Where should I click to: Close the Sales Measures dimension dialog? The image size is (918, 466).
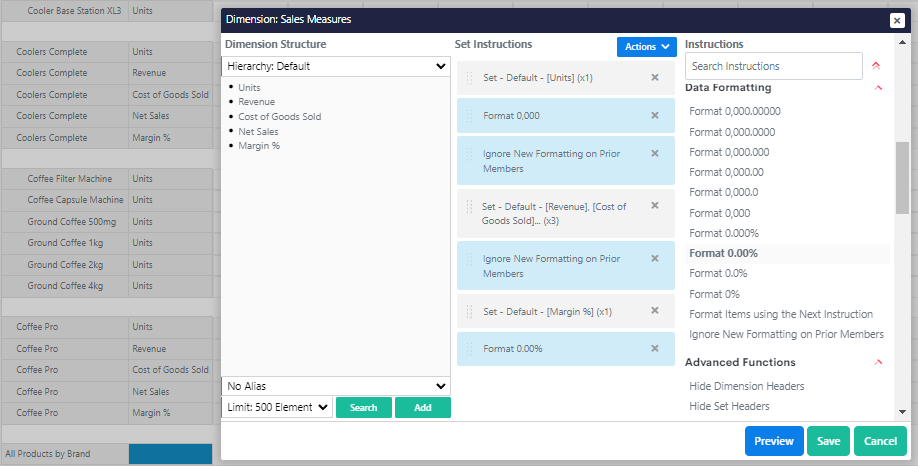[896, 20]
